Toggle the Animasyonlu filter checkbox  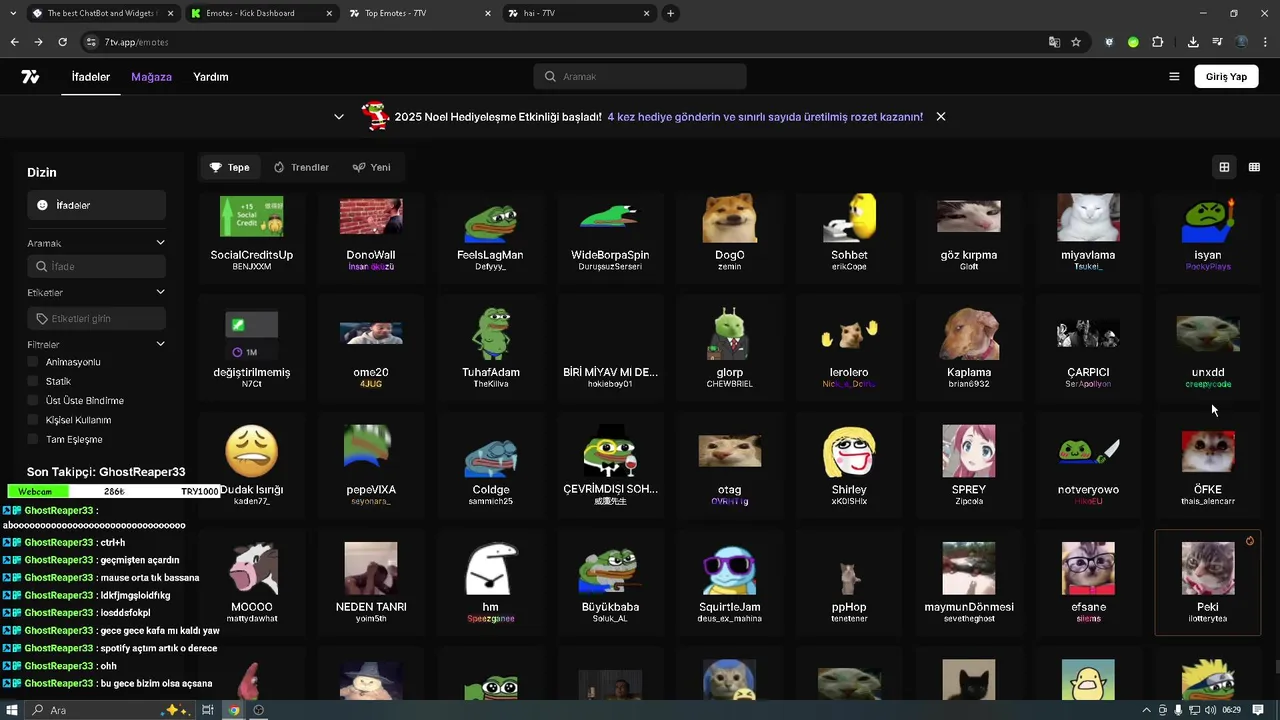click(33, 362)
